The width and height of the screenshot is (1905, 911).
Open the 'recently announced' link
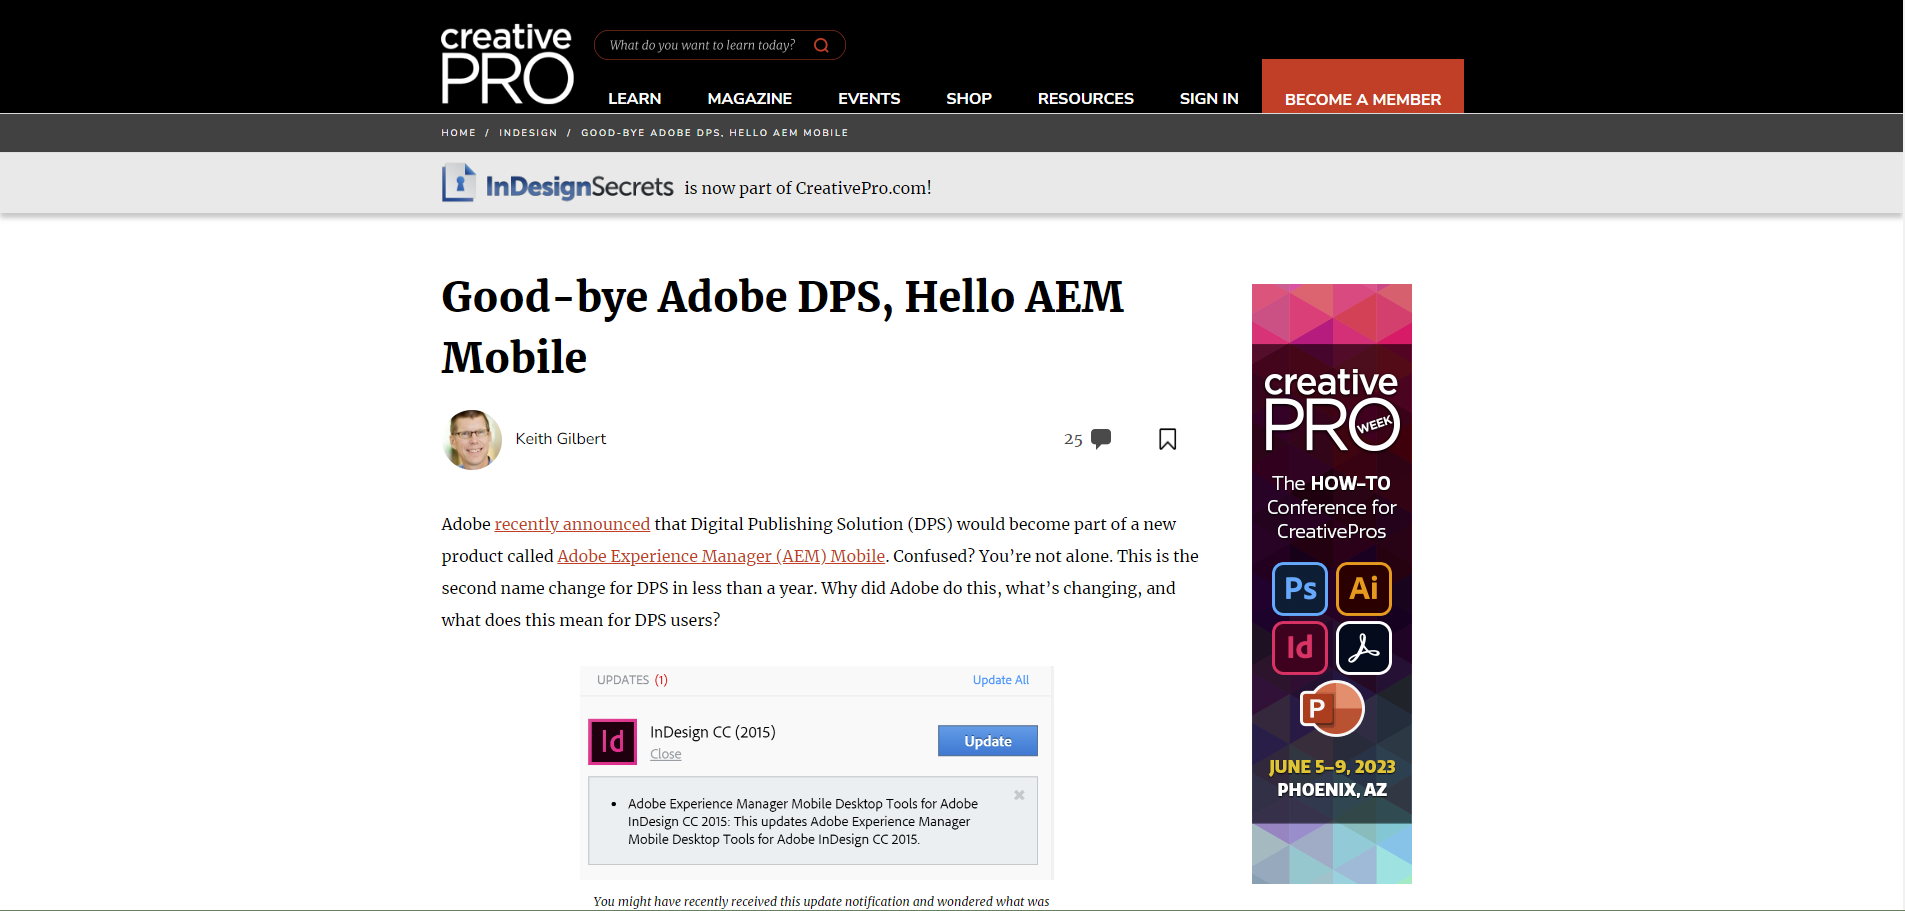click(572, 524)
